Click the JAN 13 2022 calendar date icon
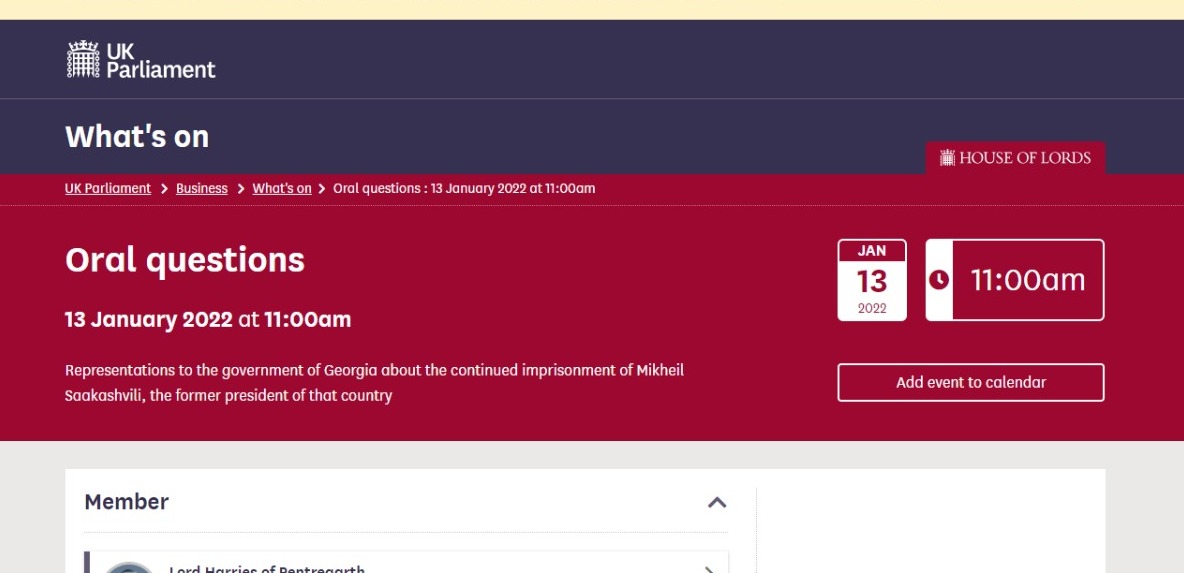The height and width of the screenshot is (573, 1184). 872,280
